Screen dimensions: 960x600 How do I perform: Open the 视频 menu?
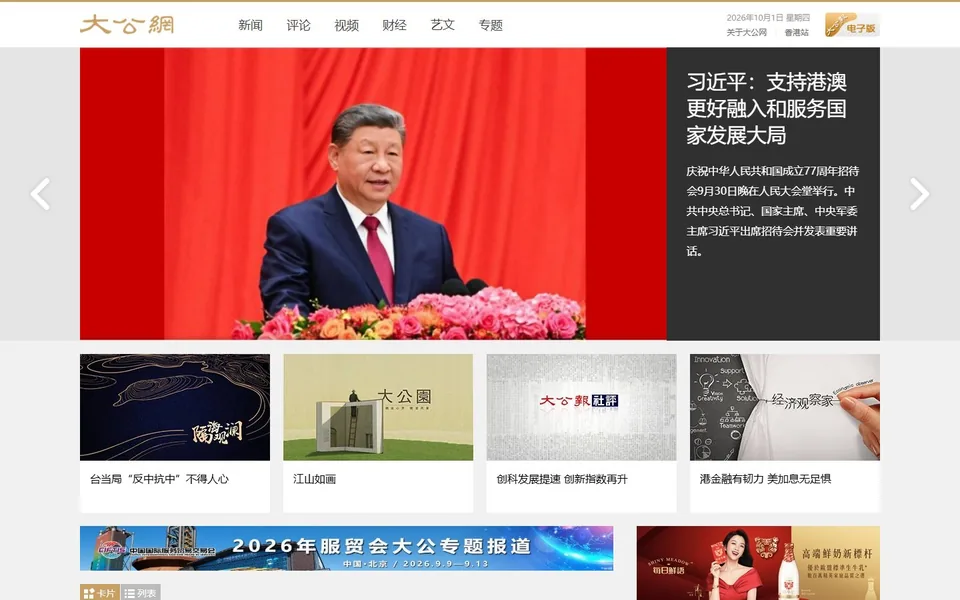pyautogui.click(x=347, y=25)
